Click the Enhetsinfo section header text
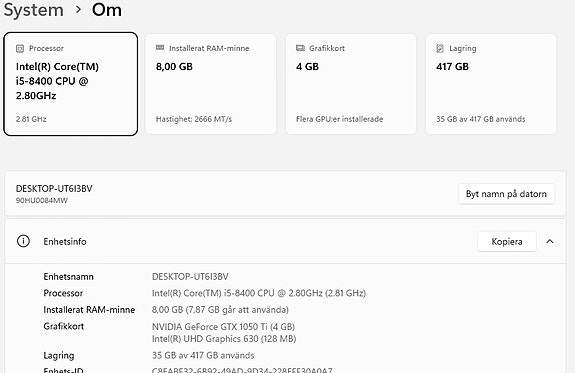The image size is (575, 373). click(65, 242)
